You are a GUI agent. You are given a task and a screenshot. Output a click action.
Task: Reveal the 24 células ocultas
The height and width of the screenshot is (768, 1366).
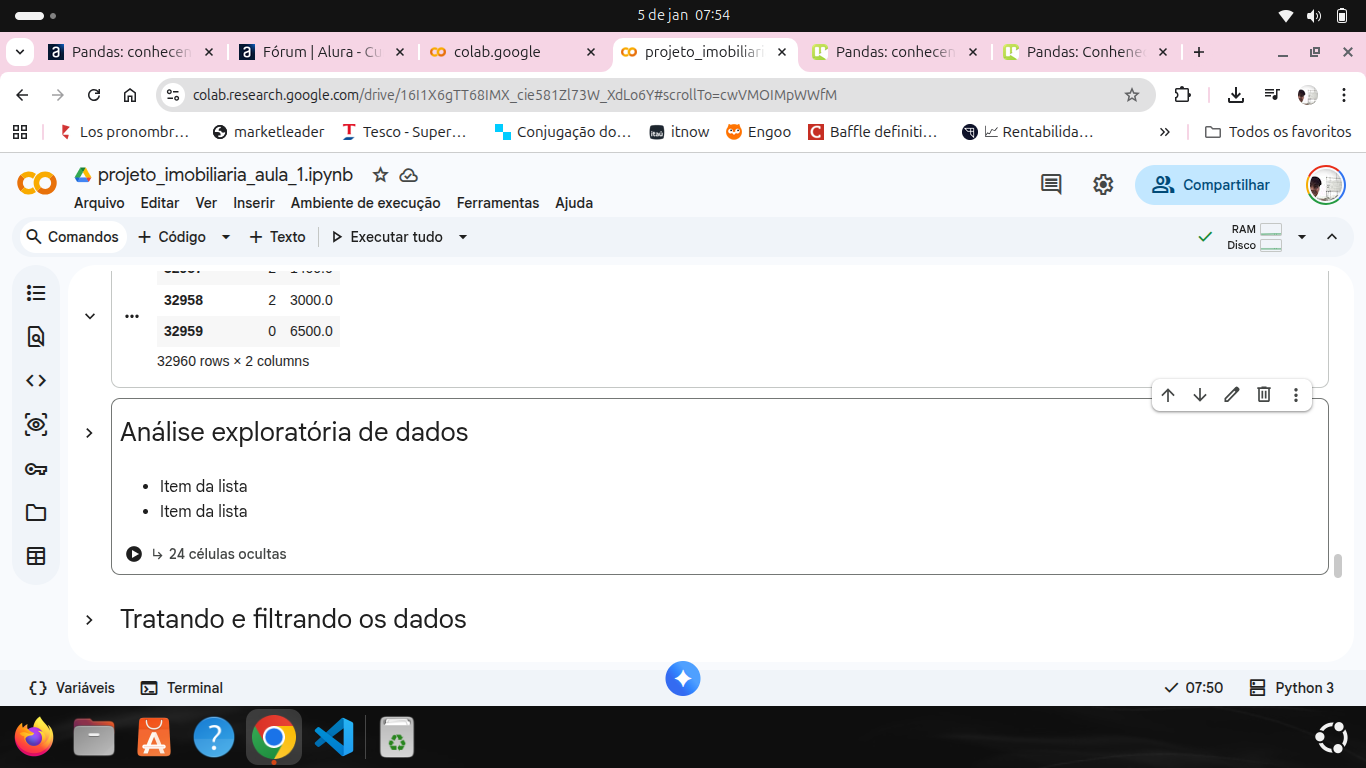(x=227, y=553)
